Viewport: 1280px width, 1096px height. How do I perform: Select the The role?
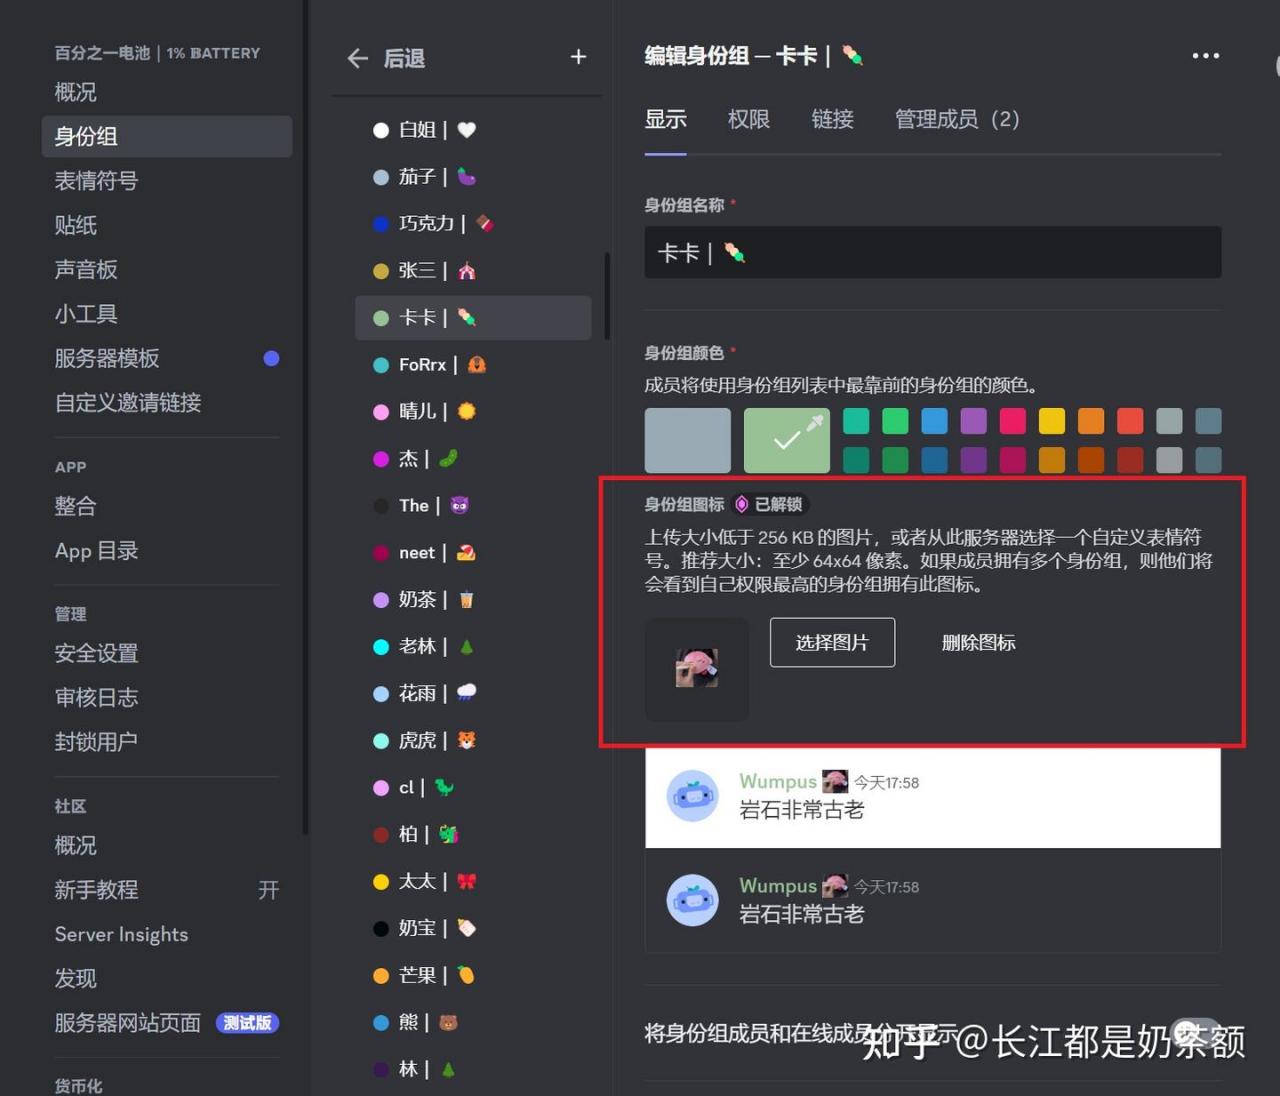tap(473, 505)
